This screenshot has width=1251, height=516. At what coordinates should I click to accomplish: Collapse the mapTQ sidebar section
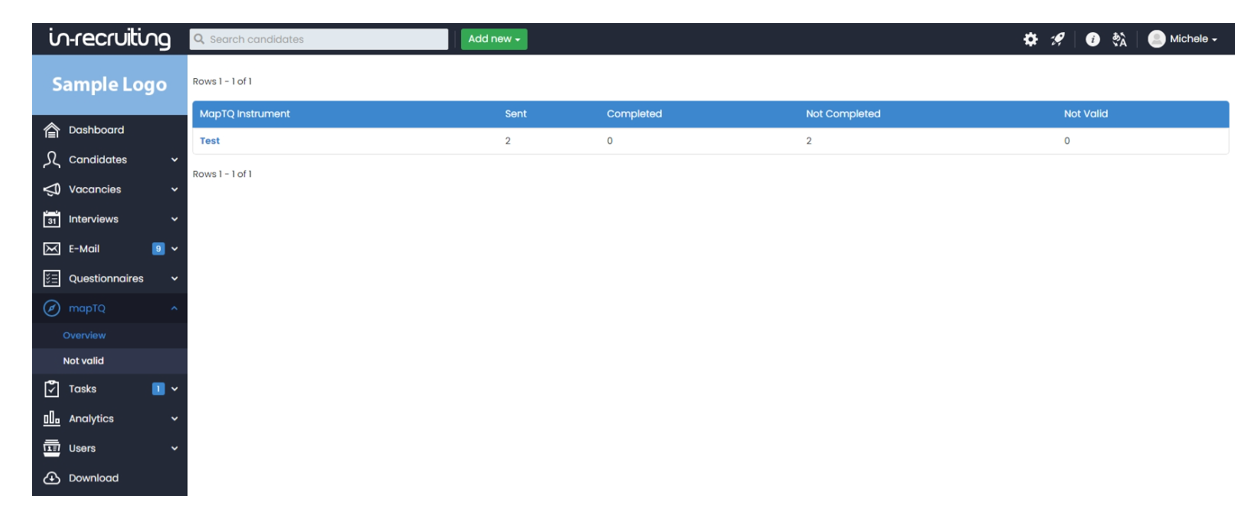pyautogui.click(x=174, y=308)
